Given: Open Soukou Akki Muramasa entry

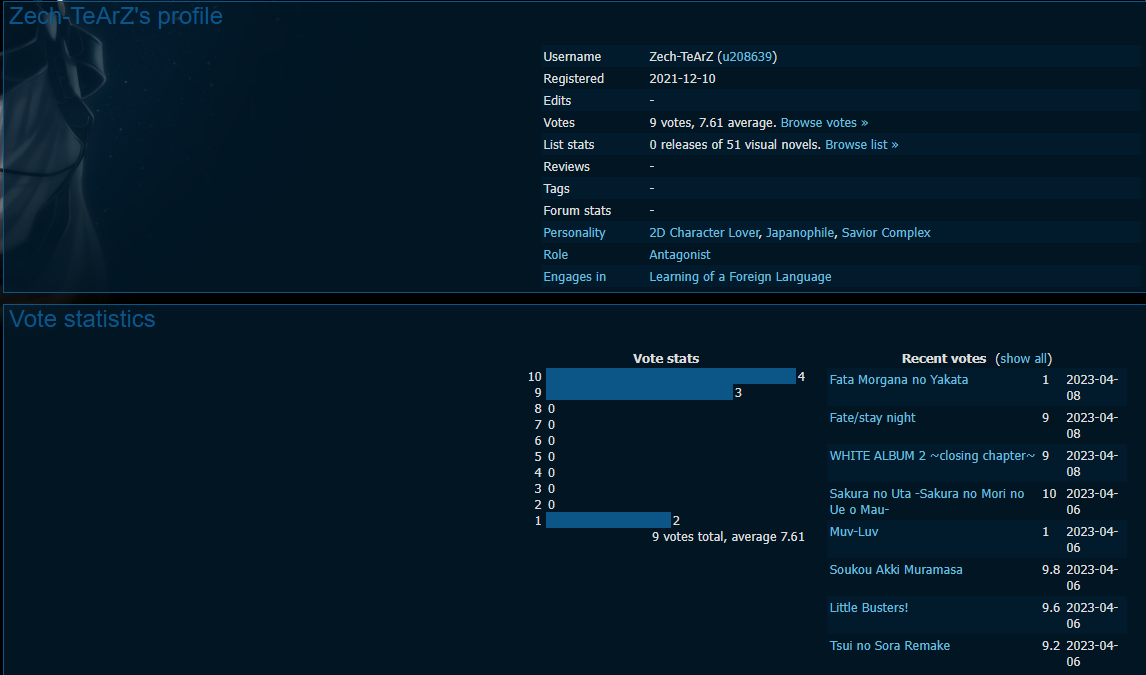Looking at the screenshot, I should click(895, 570).
